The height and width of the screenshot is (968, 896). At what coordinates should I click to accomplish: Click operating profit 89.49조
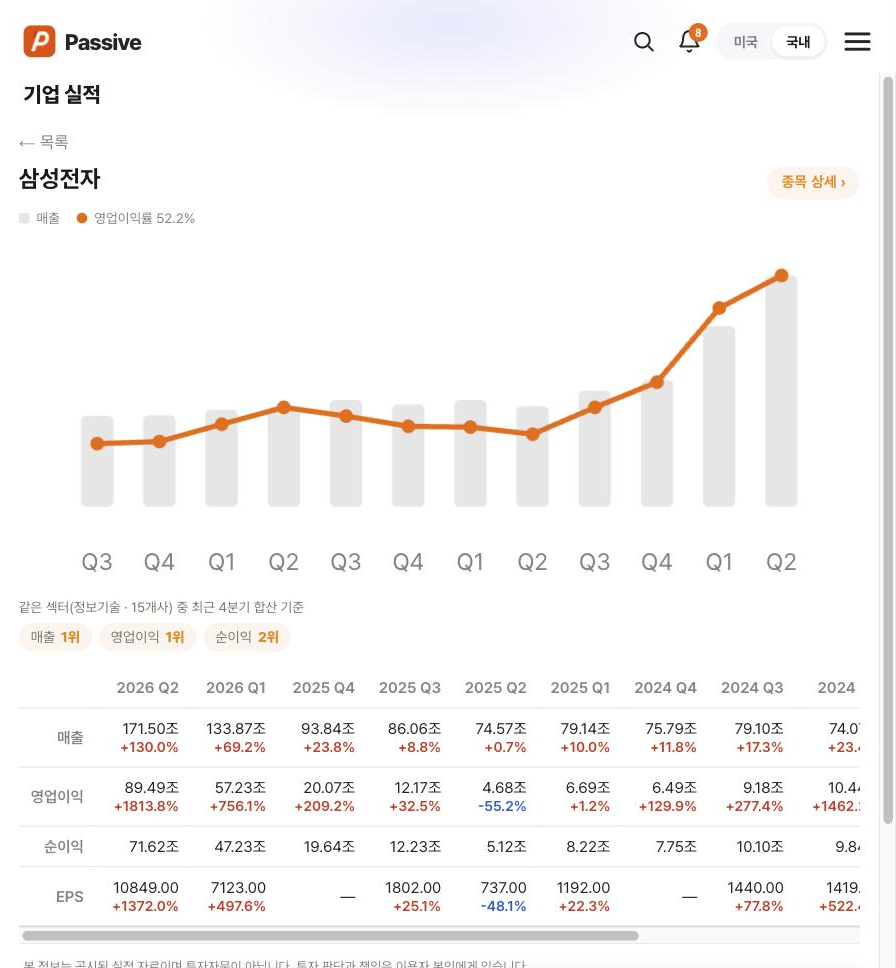151,788
